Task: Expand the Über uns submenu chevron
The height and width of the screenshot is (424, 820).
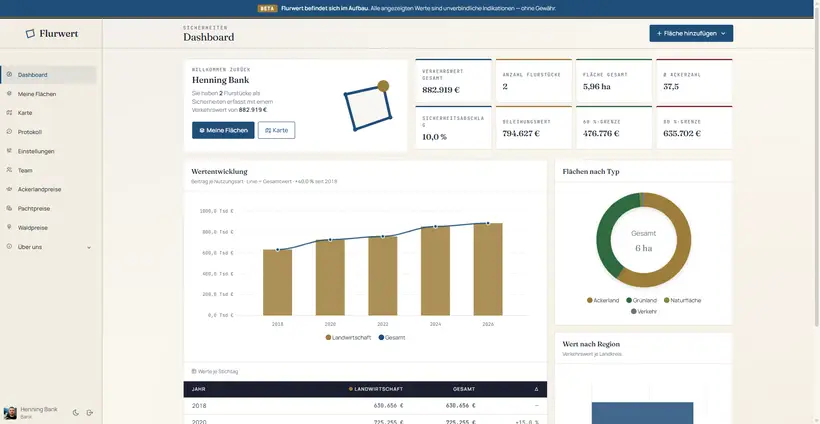Action: [88, 247]
